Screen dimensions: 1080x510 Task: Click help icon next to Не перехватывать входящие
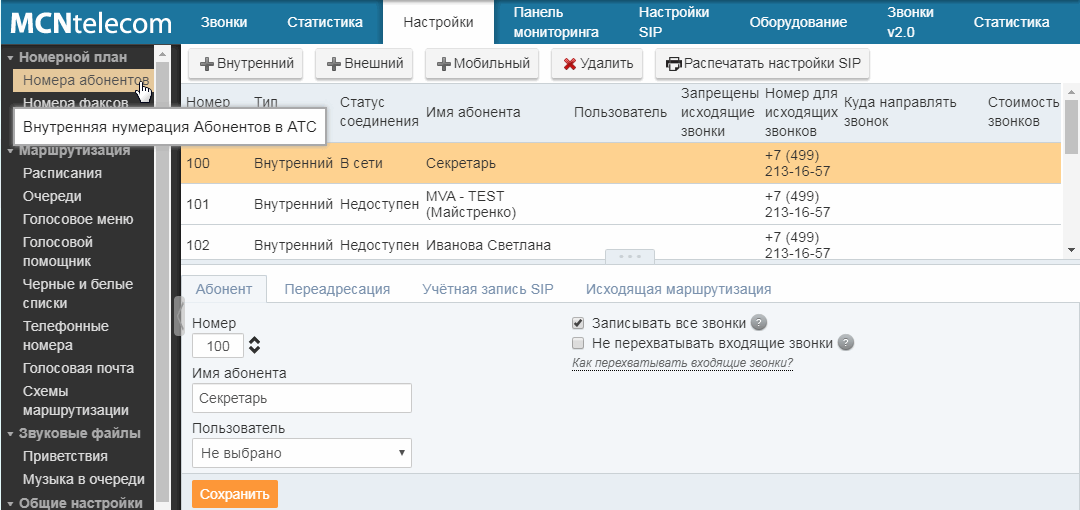[x=845, y=343]
